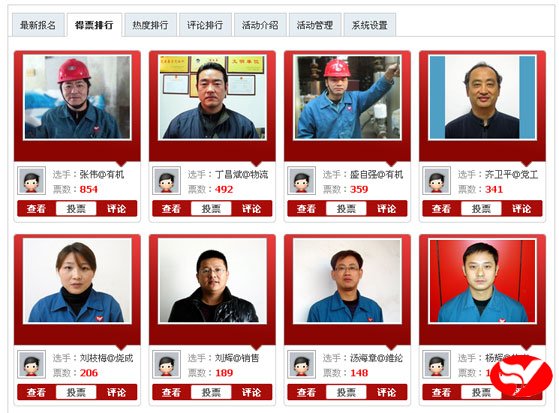Viewport: 559px width, 413px height.
Task: Click avatar icon beside 刘枝梅@烧成
Action: 31,364
